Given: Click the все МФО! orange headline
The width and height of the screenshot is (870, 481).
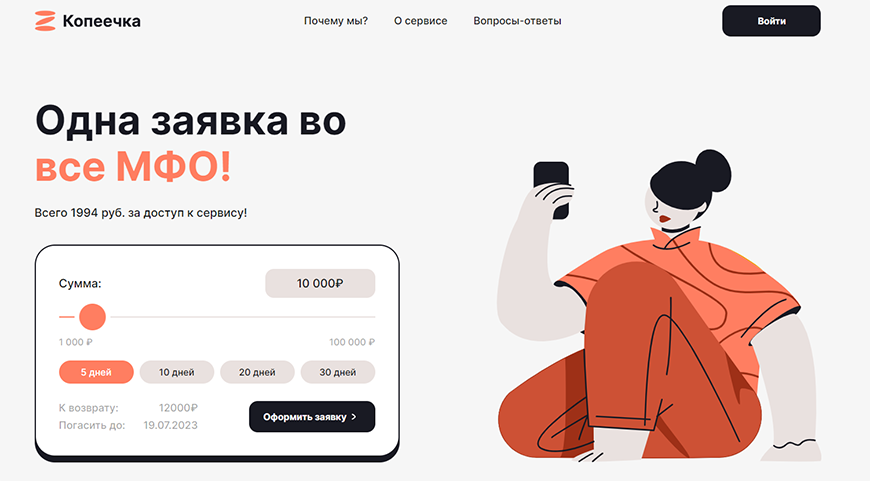Looking at the screenshot, I should click(133, 167).
